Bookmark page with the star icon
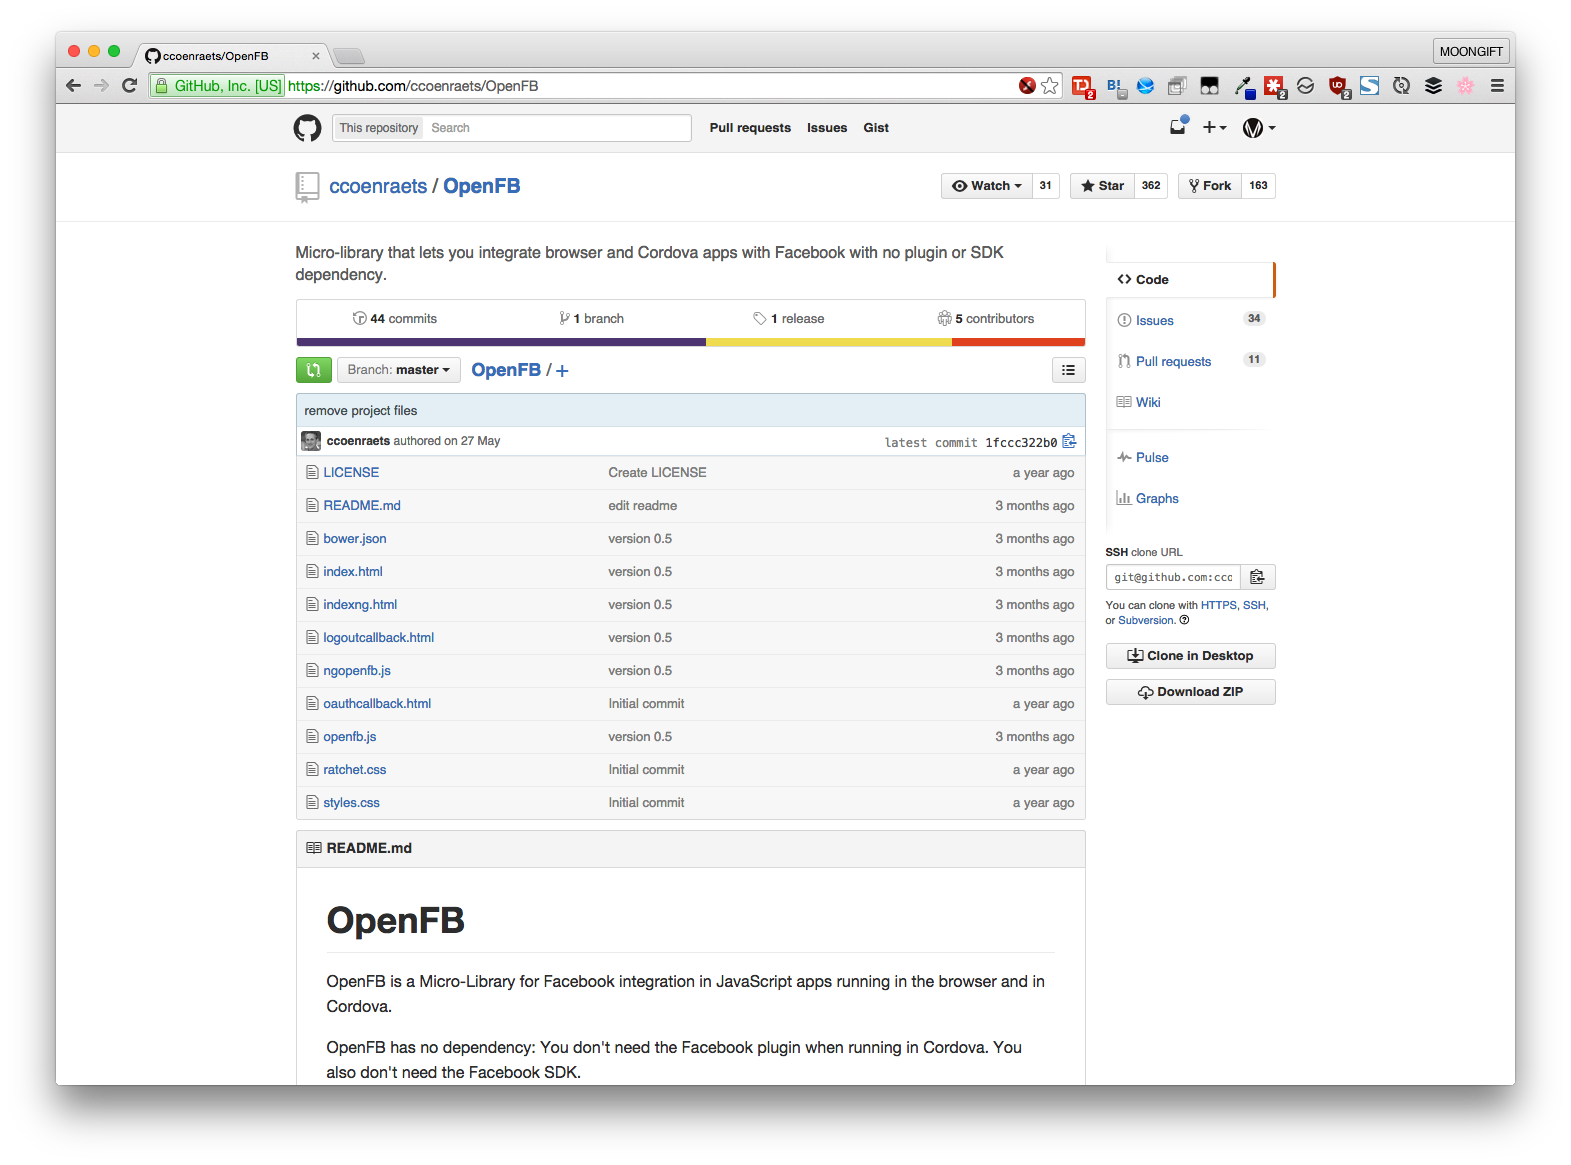 click(1050, 86)
